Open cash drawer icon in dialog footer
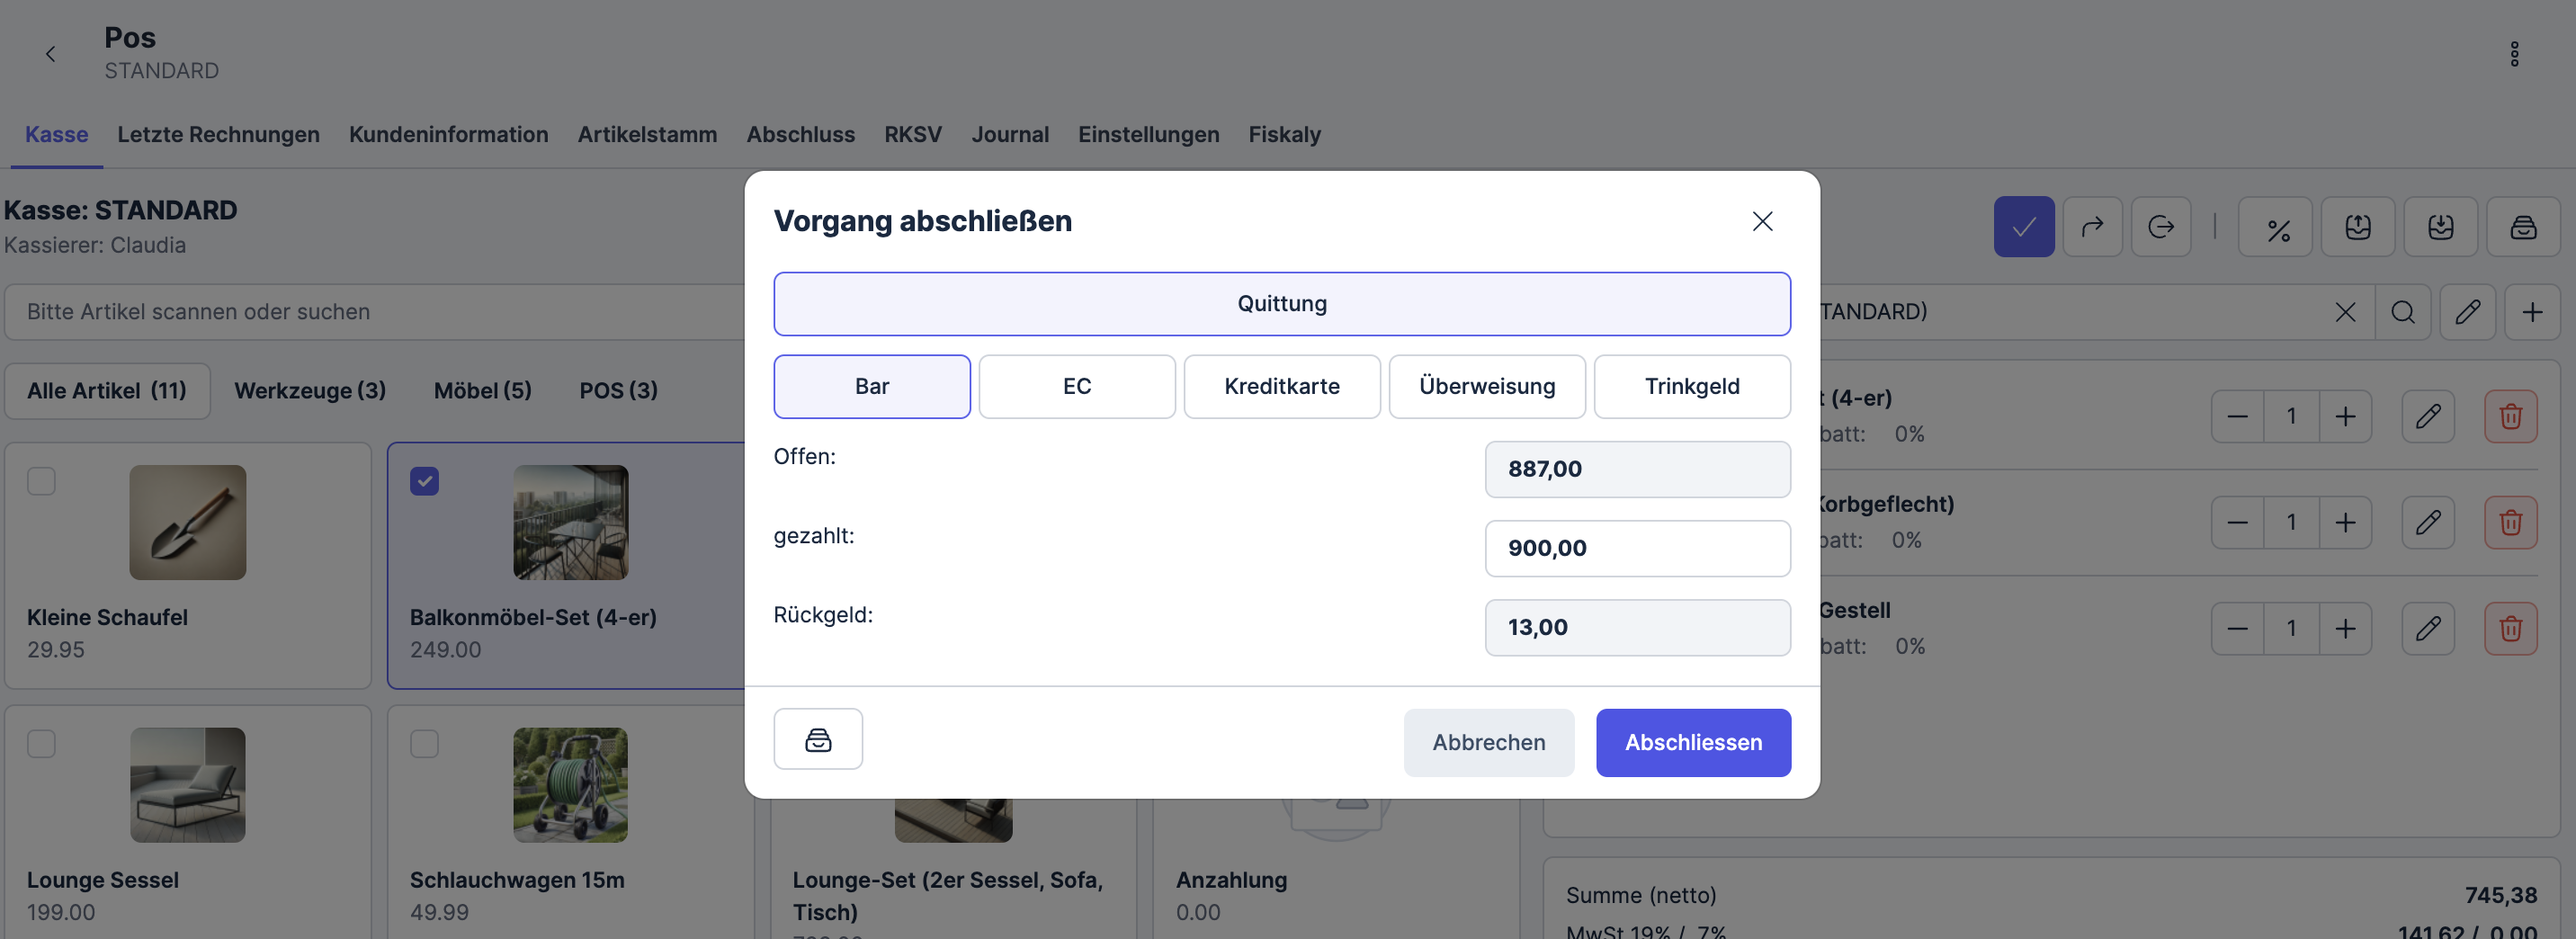Image resolution: width=2576 pixels, height=939 pixels. coord(817,740)
